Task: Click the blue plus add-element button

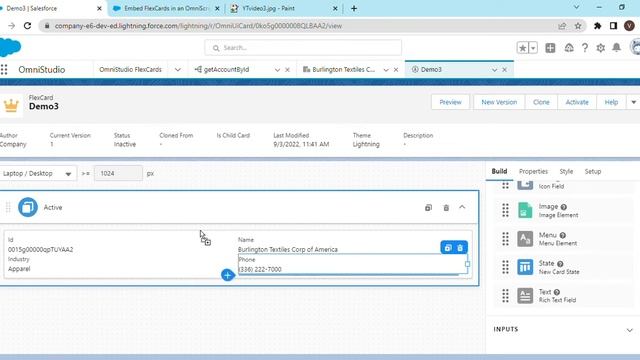Action: 228,275
